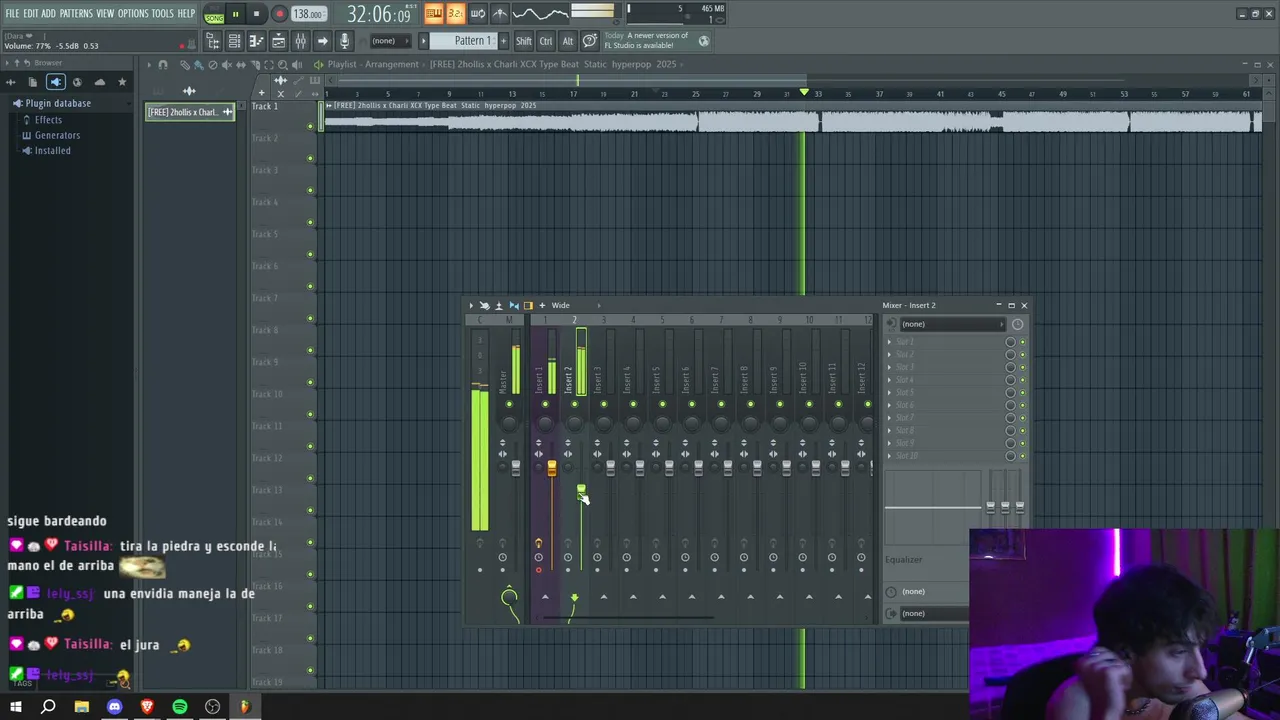Mute the Master mixer track
The height and width of the screenshot is (720, 1280).
(509, 404)
